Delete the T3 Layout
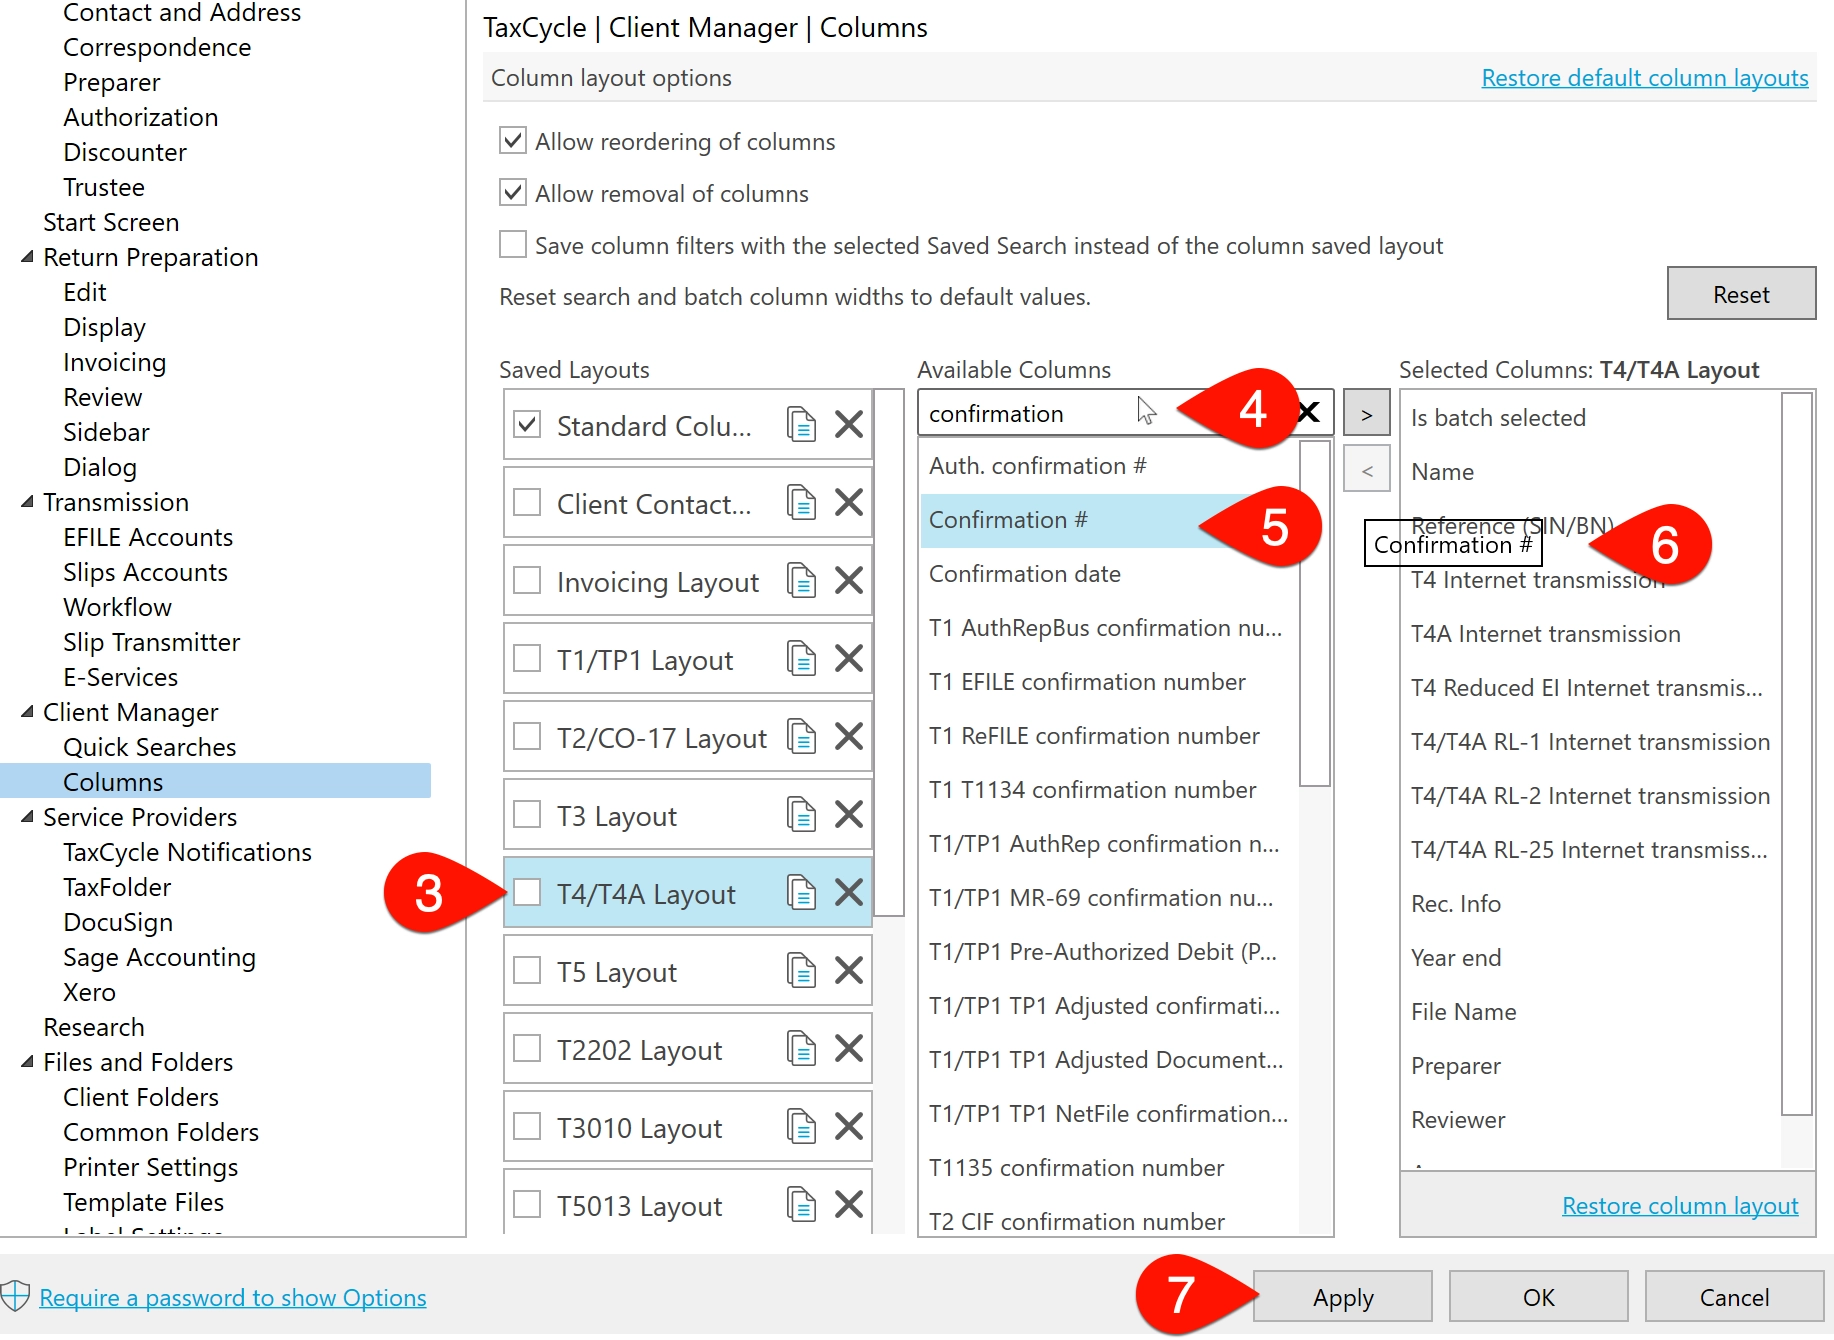This screenshot has height=1340, width=1834. 849,815
